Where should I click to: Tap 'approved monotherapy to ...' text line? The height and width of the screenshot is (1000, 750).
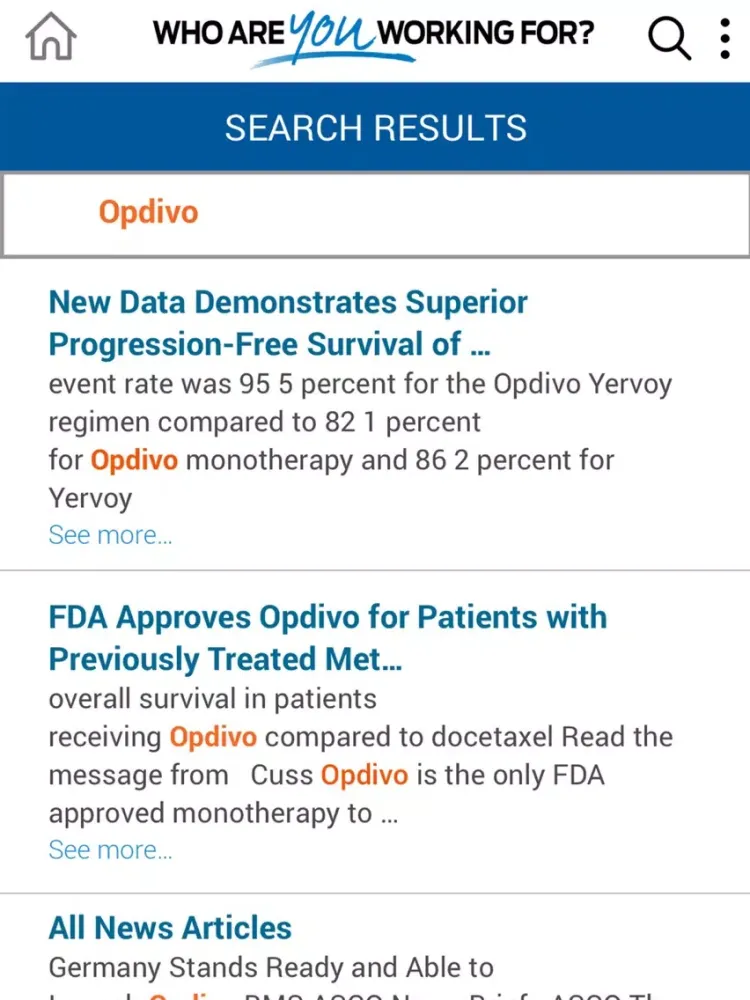click(223, 813)
